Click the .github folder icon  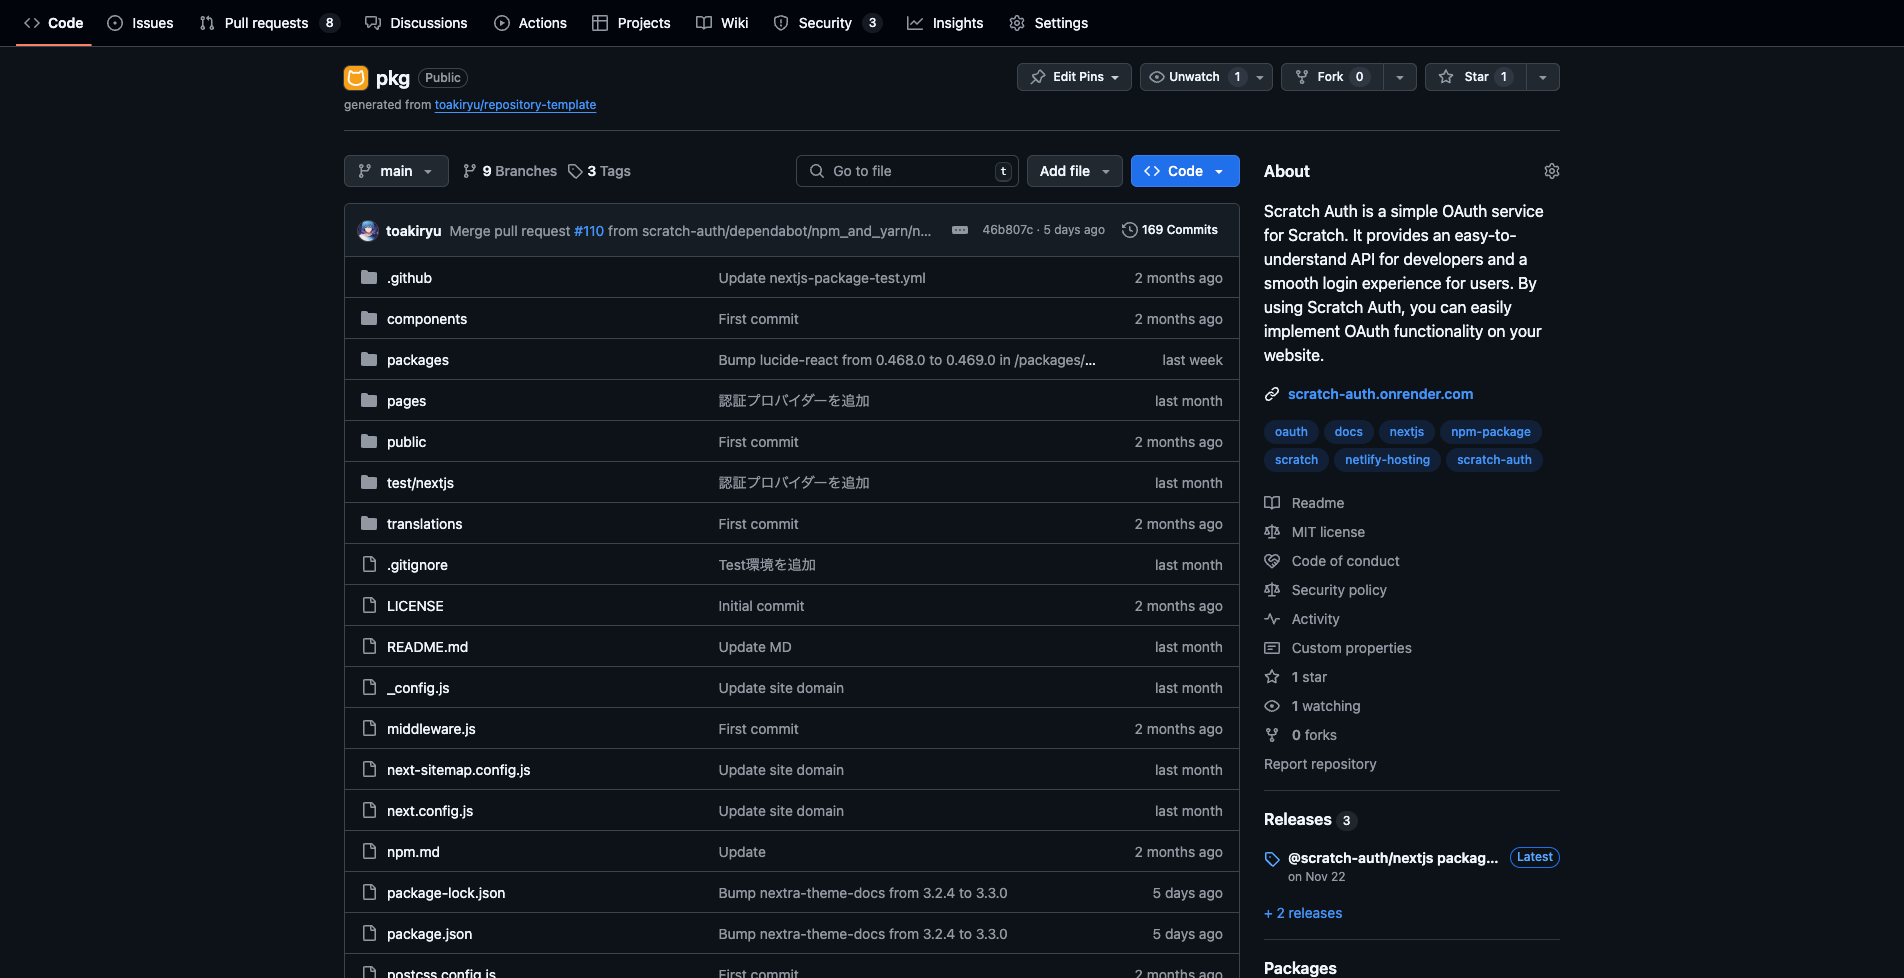369,277
